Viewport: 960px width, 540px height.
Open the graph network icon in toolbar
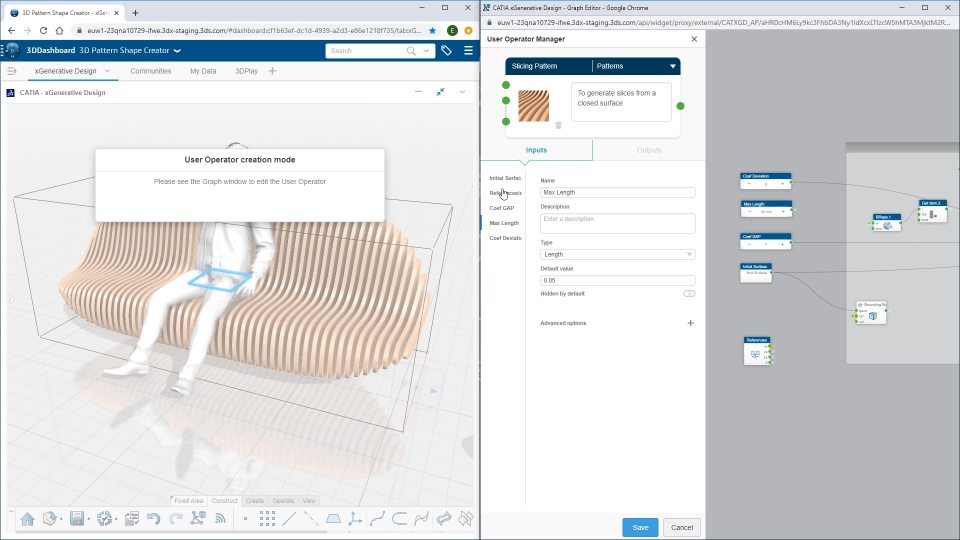[x=198, y=519]
